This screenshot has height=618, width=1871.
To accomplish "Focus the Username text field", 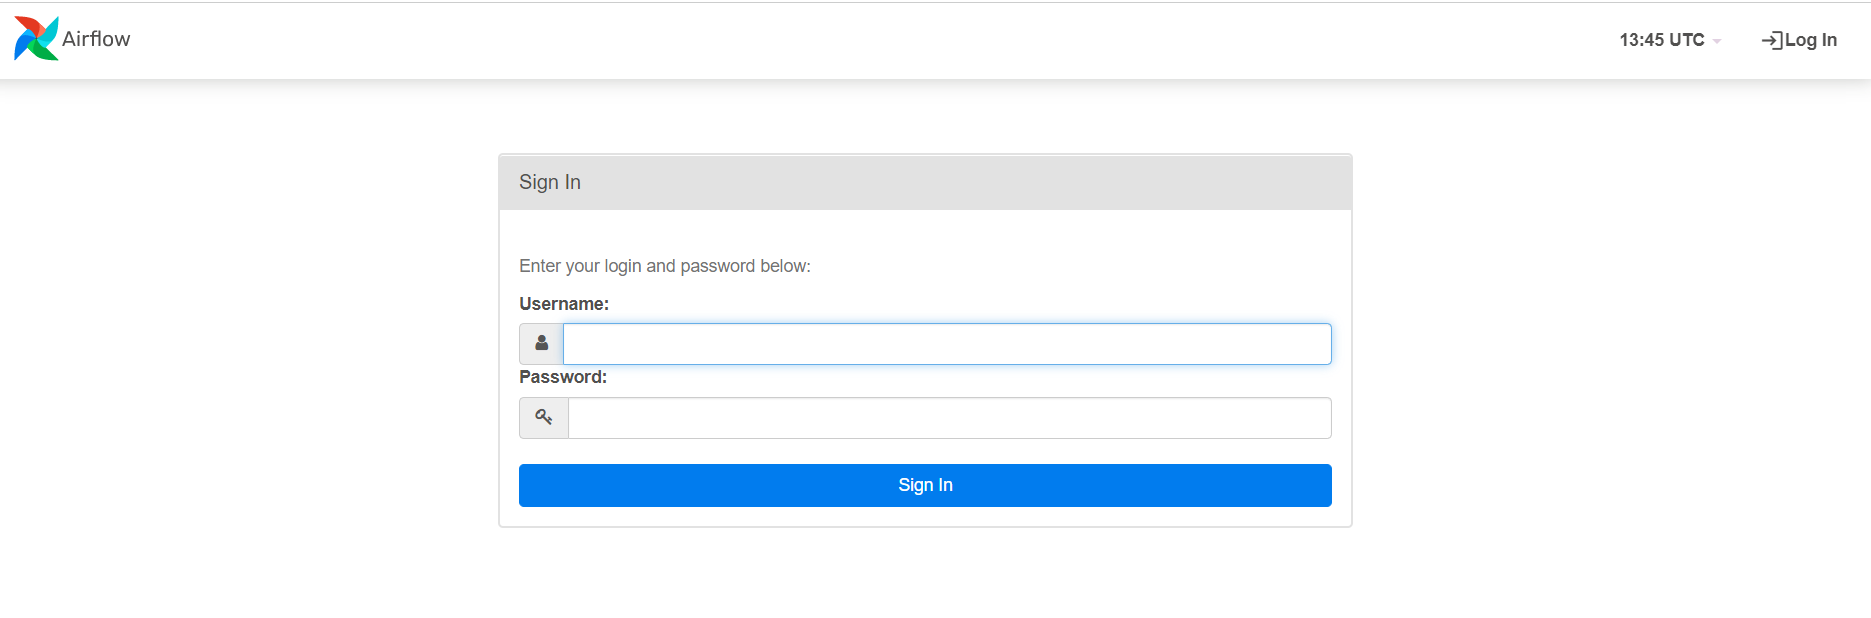I will (x=947, y=344).
